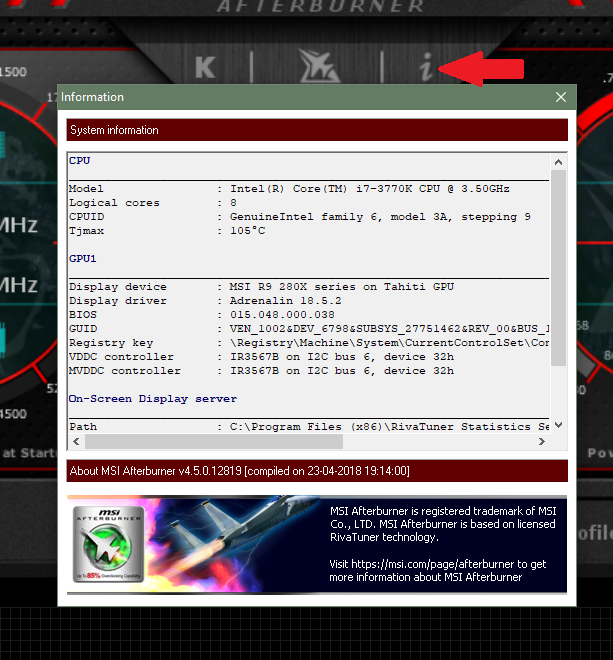The width and height of the screenshot is (613, 660).
Task: Click the horizontal scrollbar right arrow
Action: pos(542,442)
